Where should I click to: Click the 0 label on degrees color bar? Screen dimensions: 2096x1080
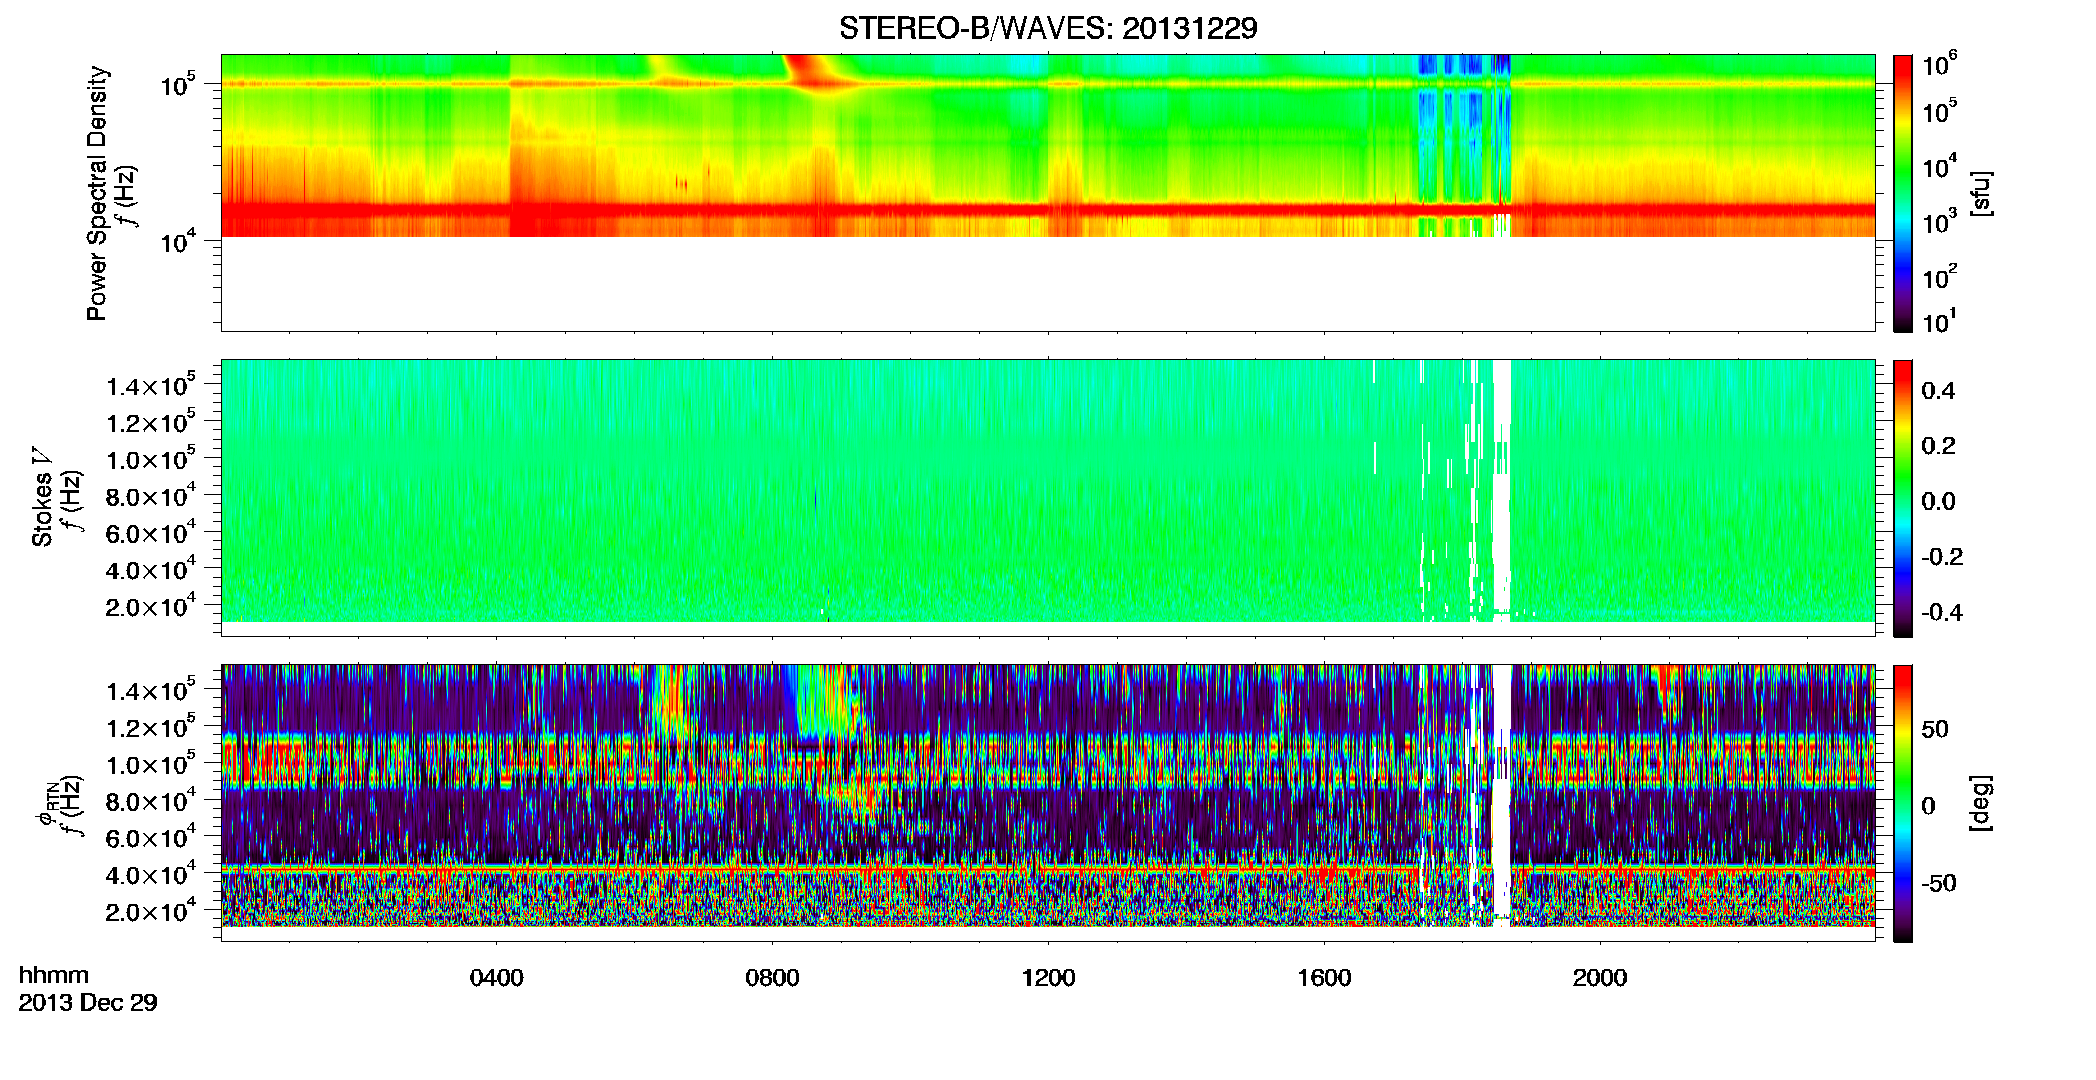pyautogui.click(x=1928, y=806)
